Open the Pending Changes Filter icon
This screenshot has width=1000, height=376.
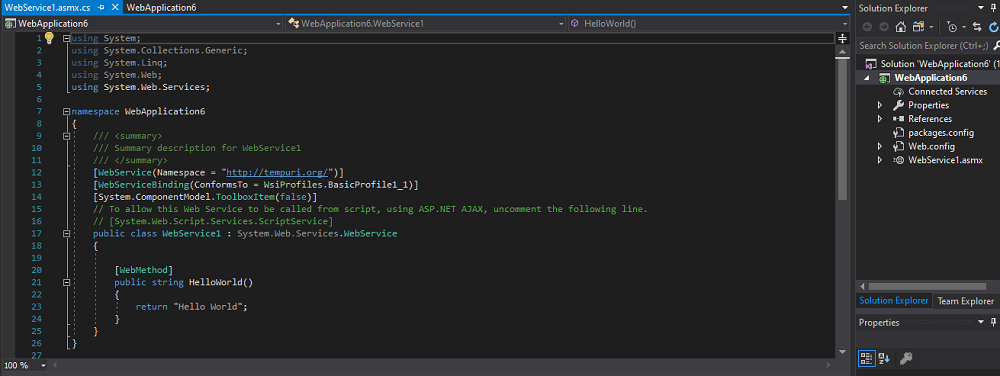(x=953, y=27)
